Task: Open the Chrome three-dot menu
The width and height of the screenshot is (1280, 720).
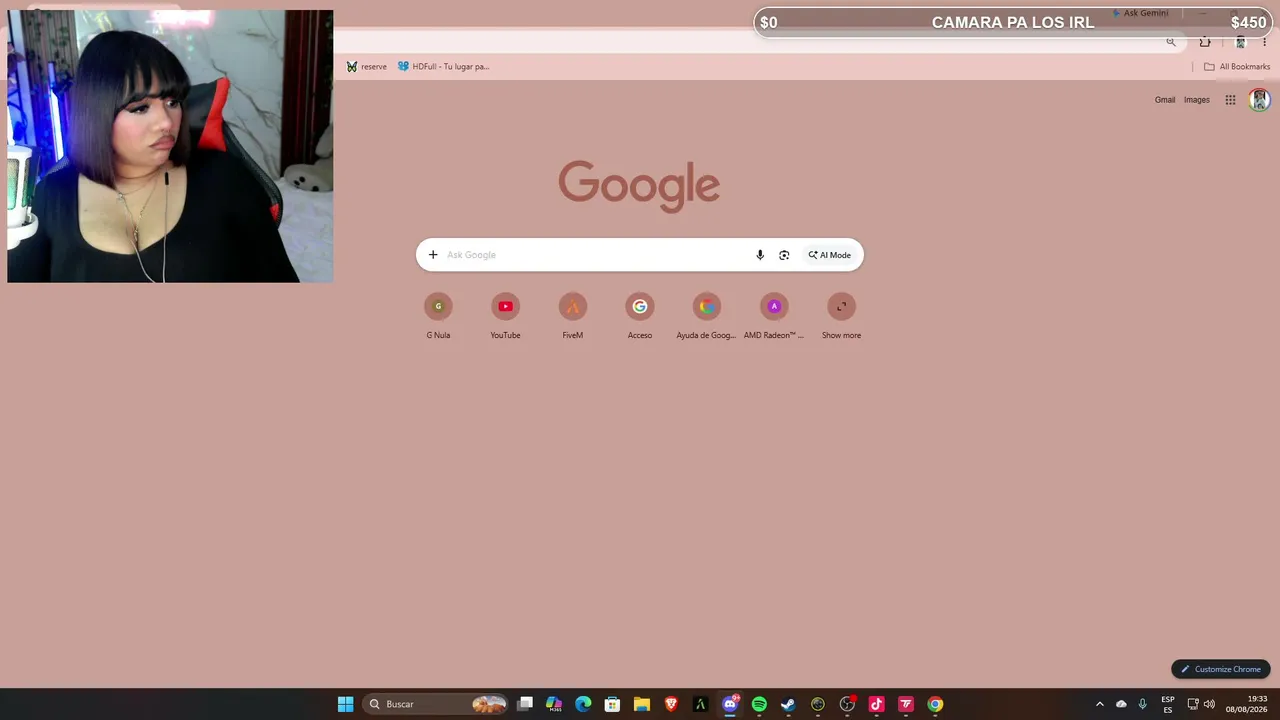Action: (1264, 42)
